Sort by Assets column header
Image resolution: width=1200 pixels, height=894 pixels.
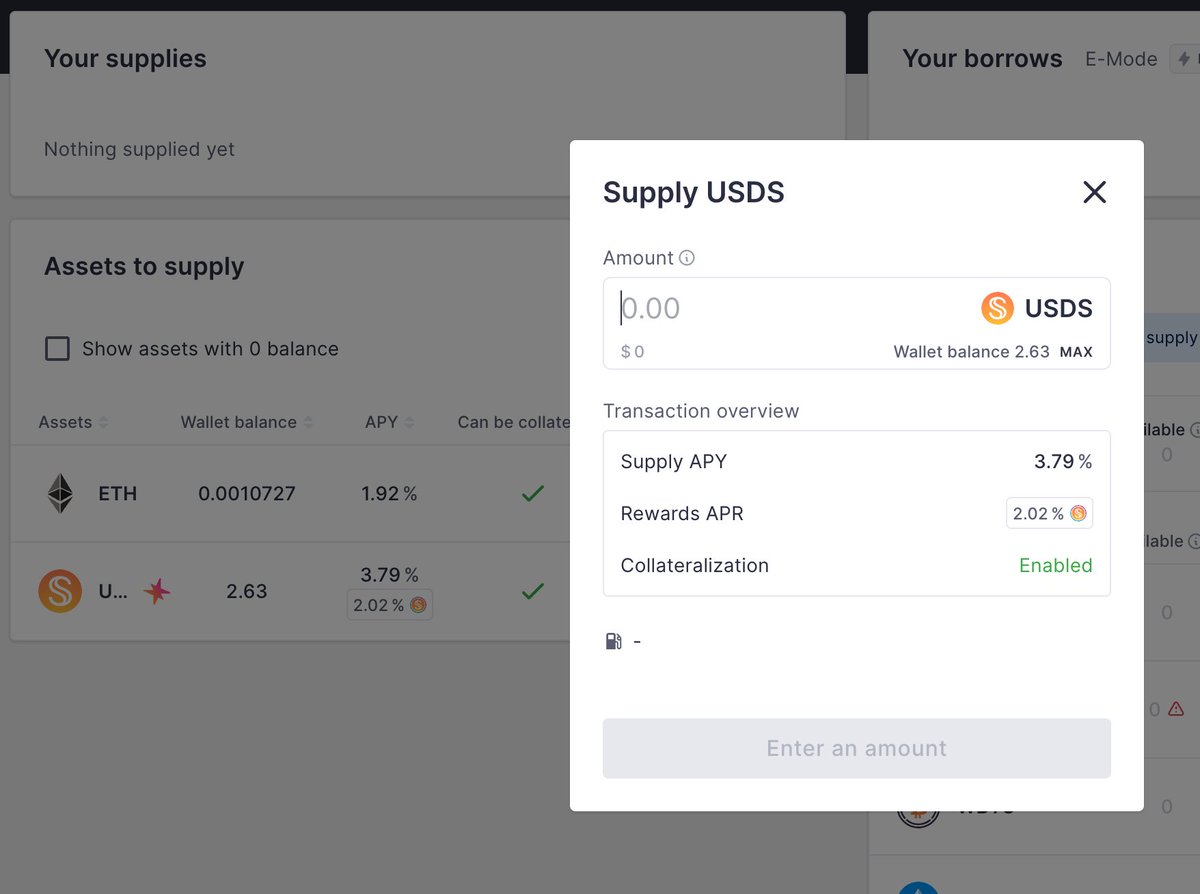pos(73,422)
